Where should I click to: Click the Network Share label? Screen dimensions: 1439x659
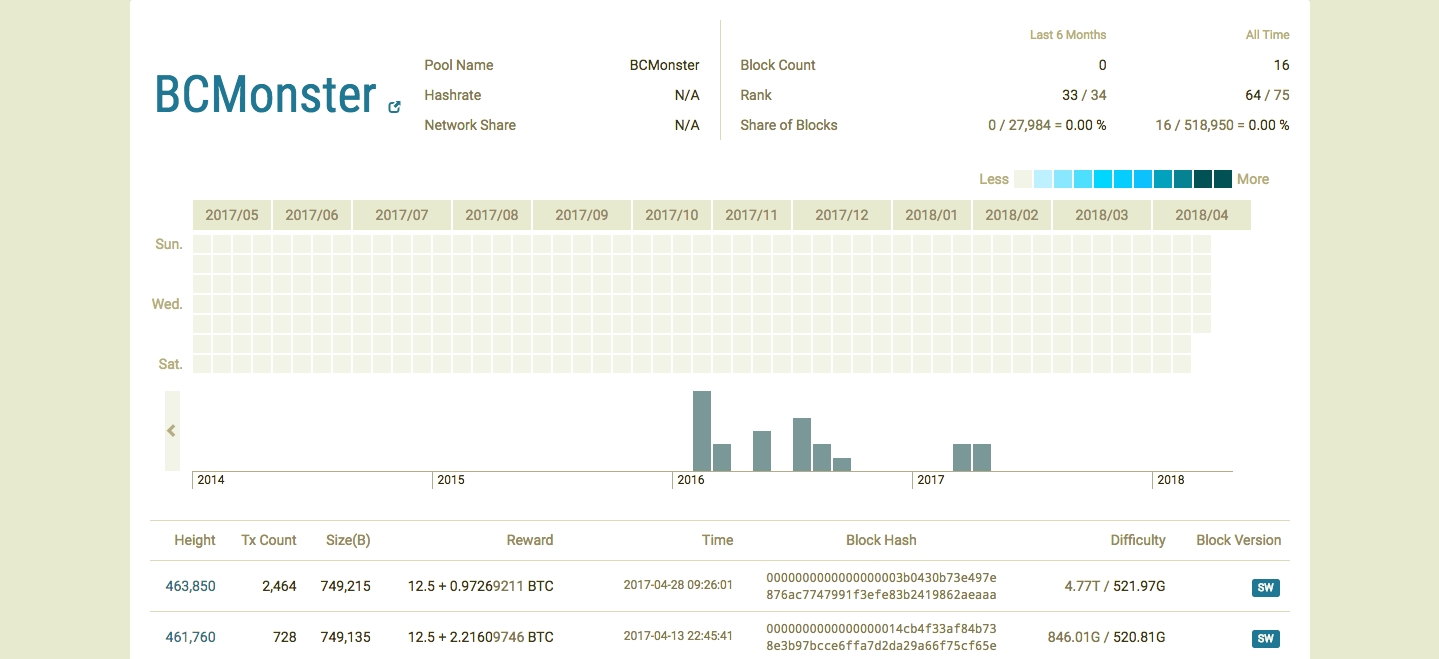470,125
